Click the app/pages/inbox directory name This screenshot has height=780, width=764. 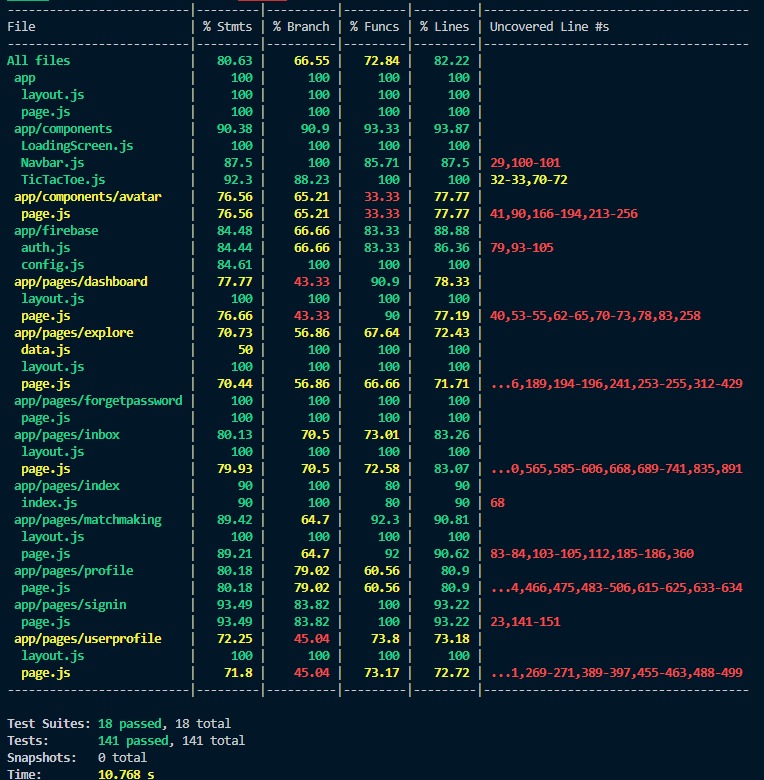click(67, 435)
